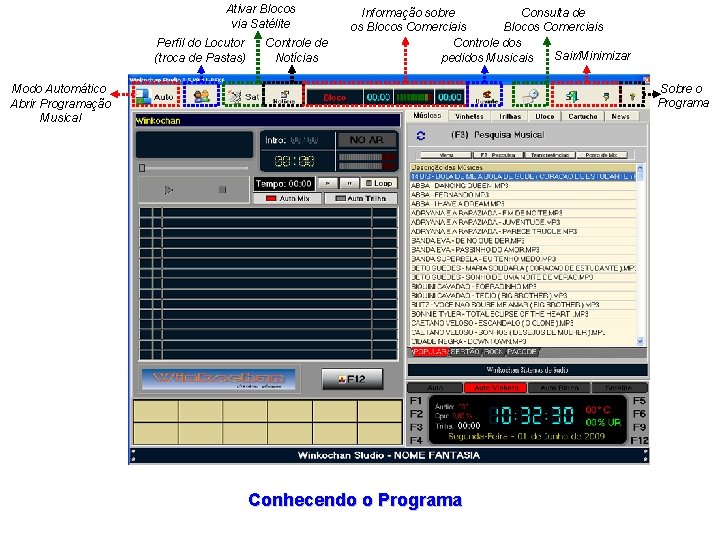Click the music list scrollbar up arrow
This screenshot has width=720, height=540.
pyautogui.click(x=640, y=168)
